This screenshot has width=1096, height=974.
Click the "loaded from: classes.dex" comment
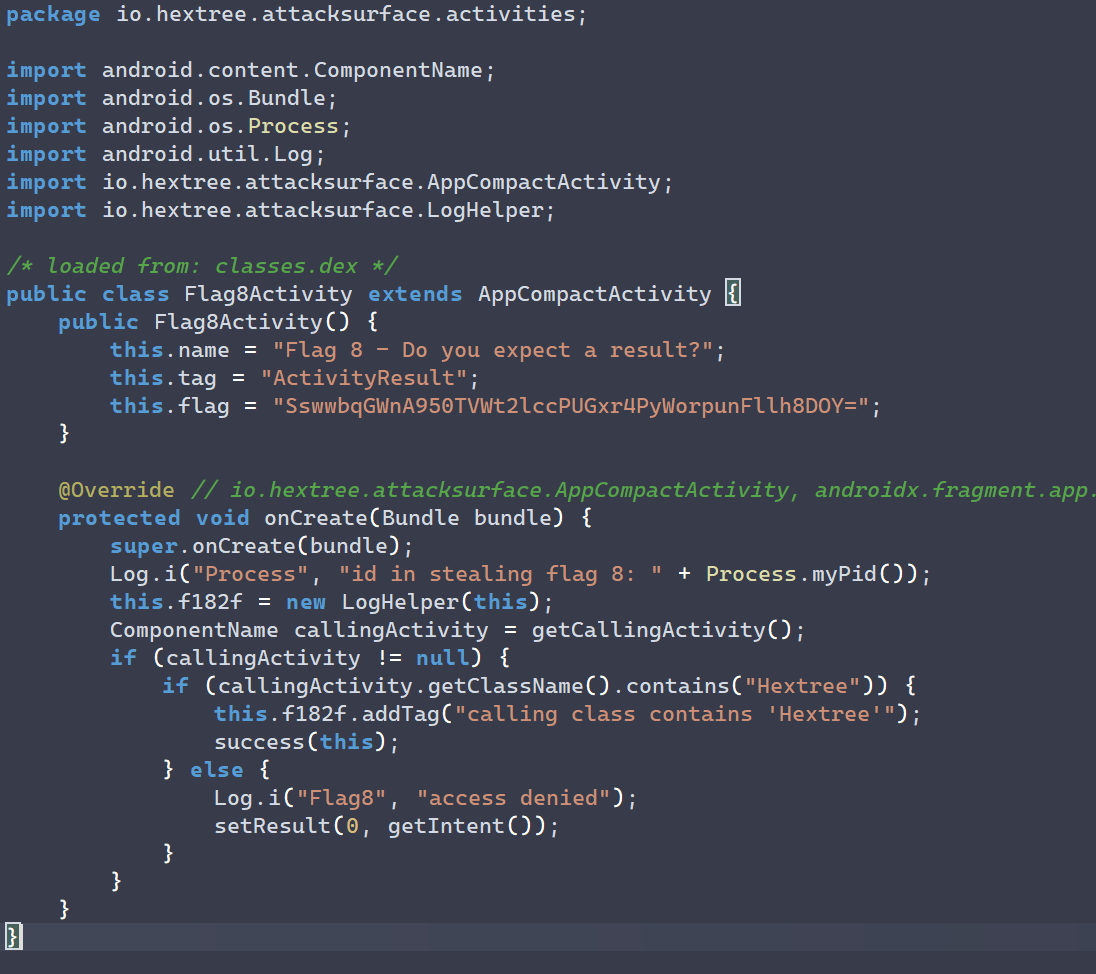coord(202,266)
